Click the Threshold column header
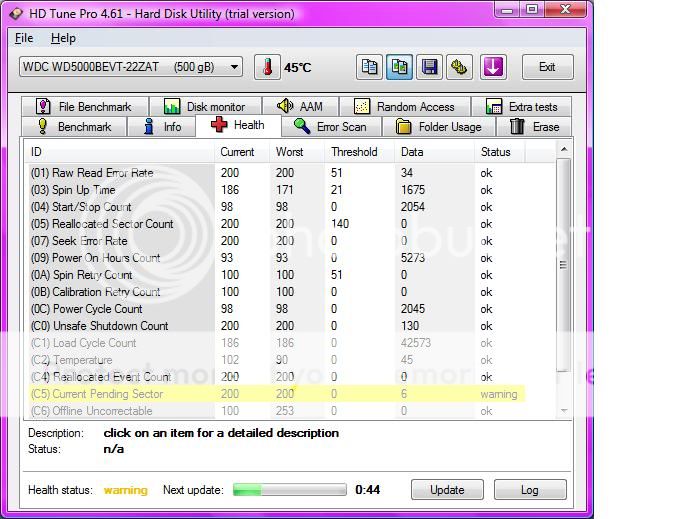Screen dimensions: 683x519 pyautogui.click(x=359, y=152)
